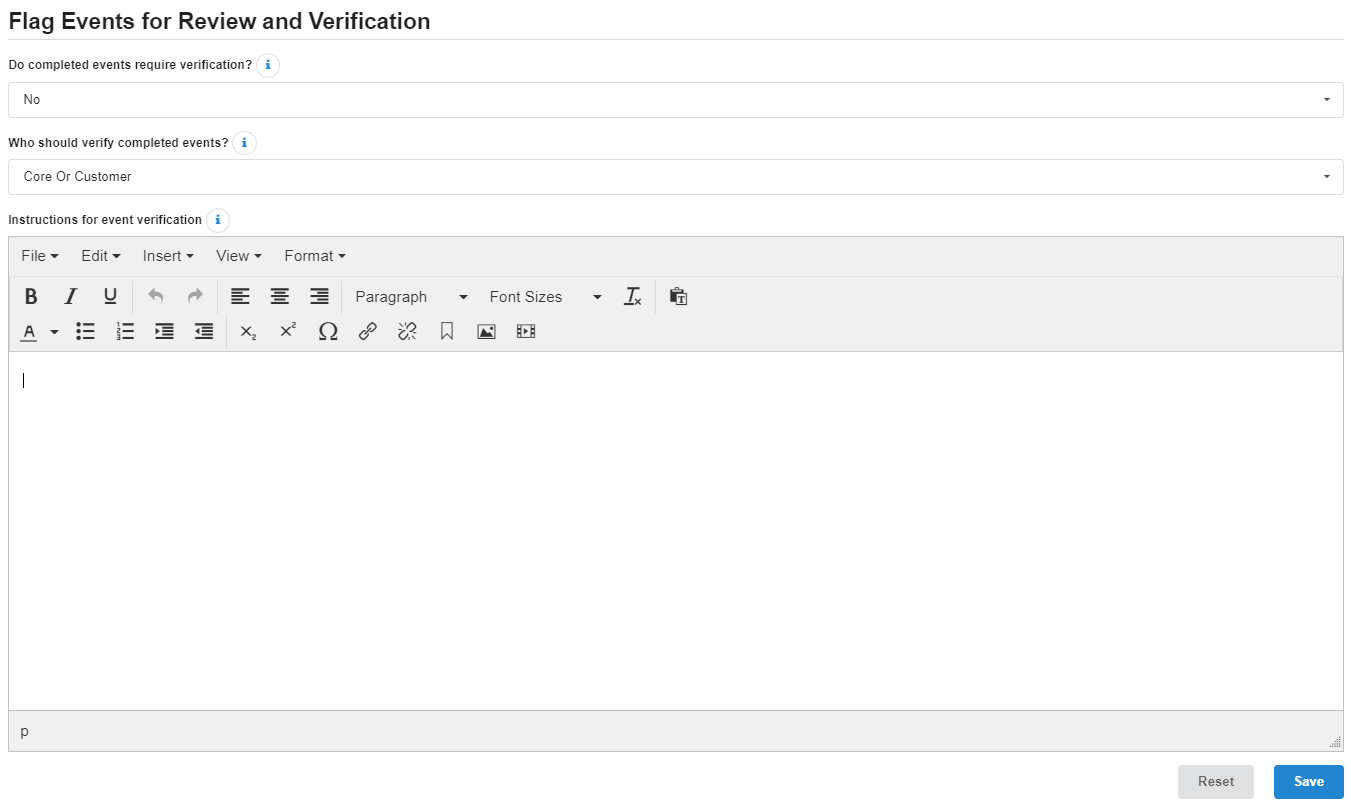Open the verification required dropdown showing No

(675, 100)
